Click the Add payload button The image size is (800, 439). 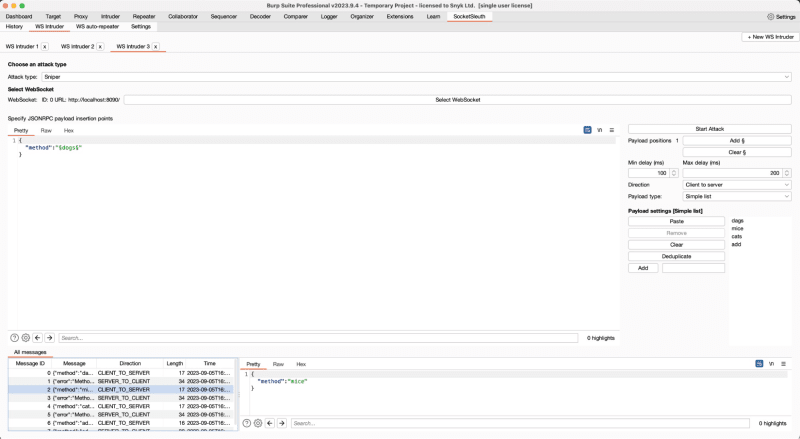tap(643, 268)
